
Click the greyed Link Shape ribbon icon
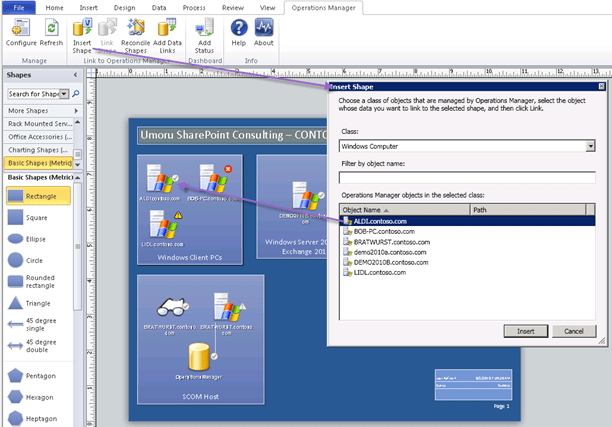point(107,27)
